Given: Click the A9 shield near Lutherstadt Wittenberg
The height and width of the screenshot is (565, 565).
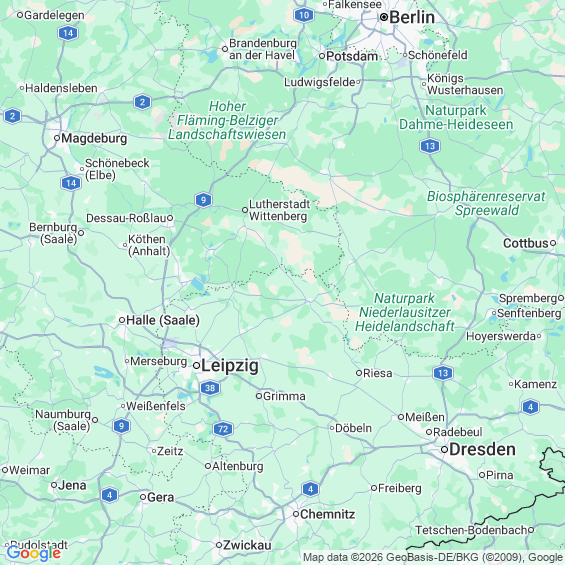Looking at the screenshot, I should point(203,200).
